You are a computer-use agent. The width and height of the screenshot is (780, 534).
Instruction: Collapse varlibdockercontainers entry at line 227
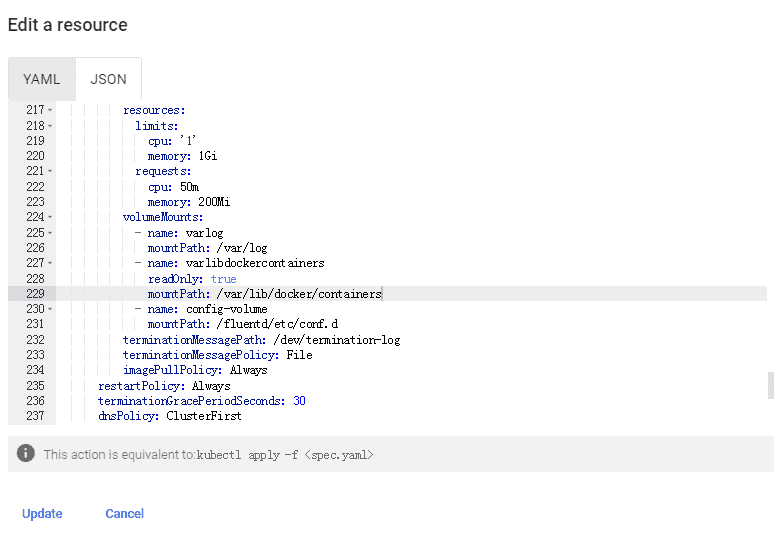(x=50, y=263)
